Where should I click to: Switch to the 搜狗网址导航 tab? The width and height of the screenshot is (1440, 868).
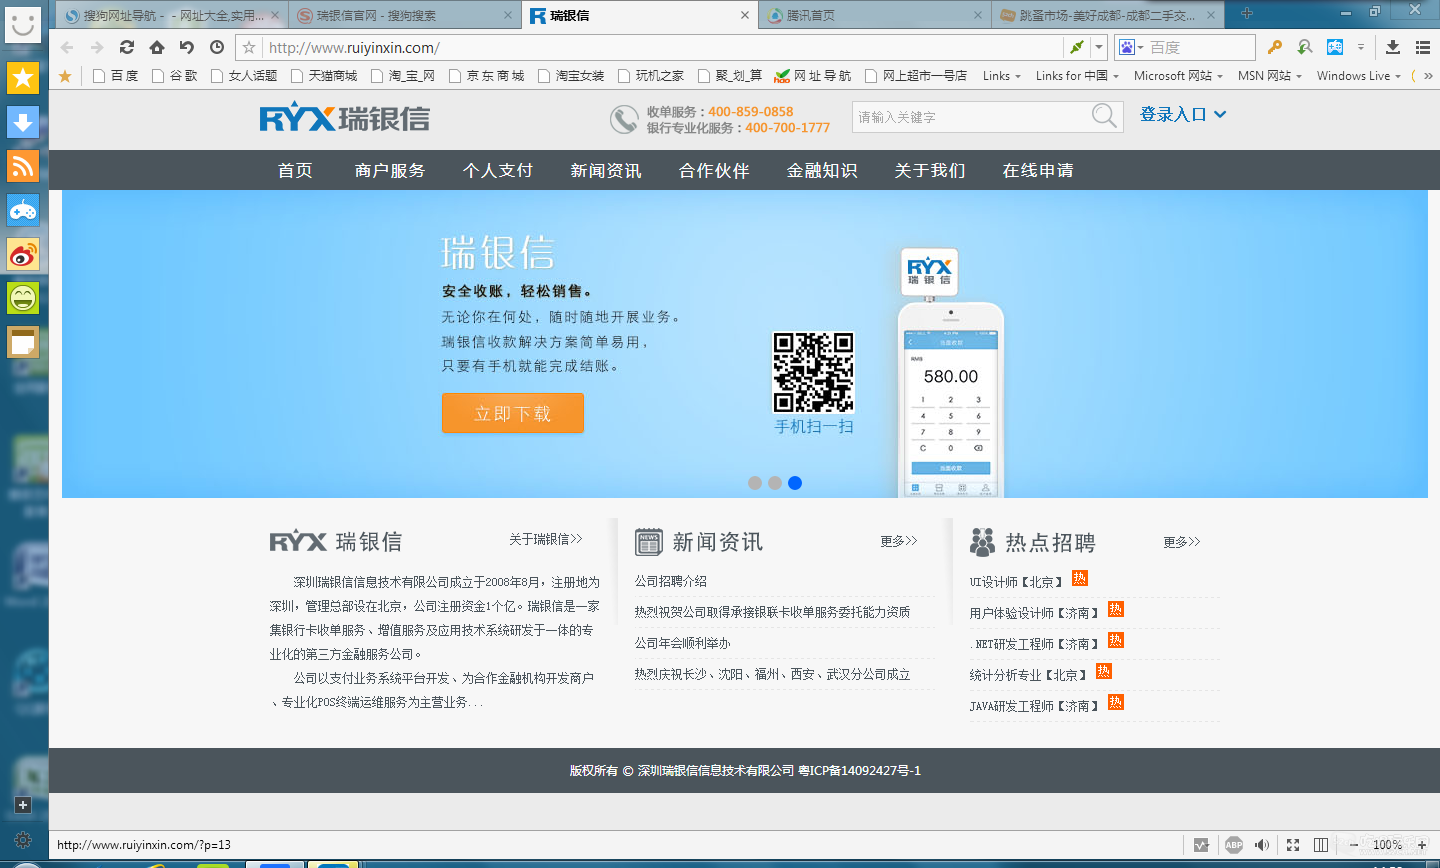click(171, 15)
